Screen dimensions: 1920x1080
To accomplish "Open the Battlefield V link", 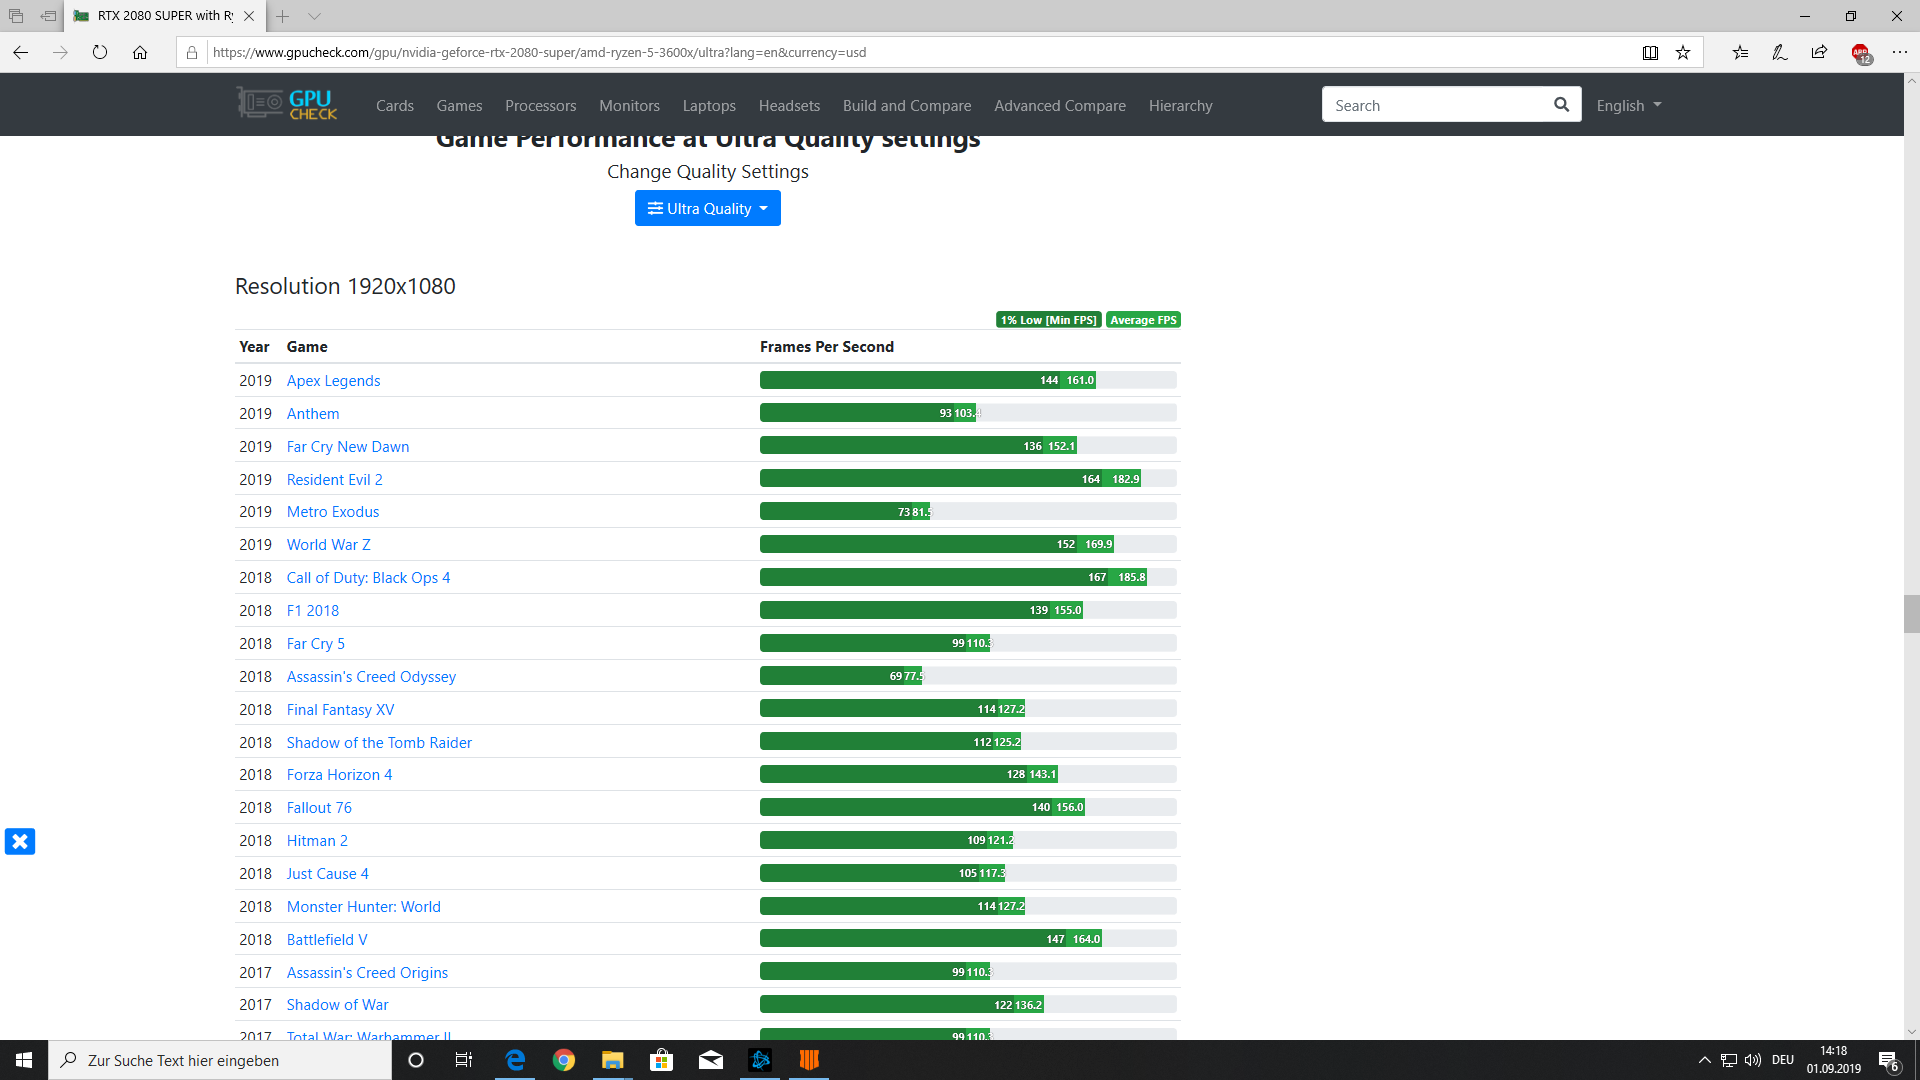I will pos(327,939).
